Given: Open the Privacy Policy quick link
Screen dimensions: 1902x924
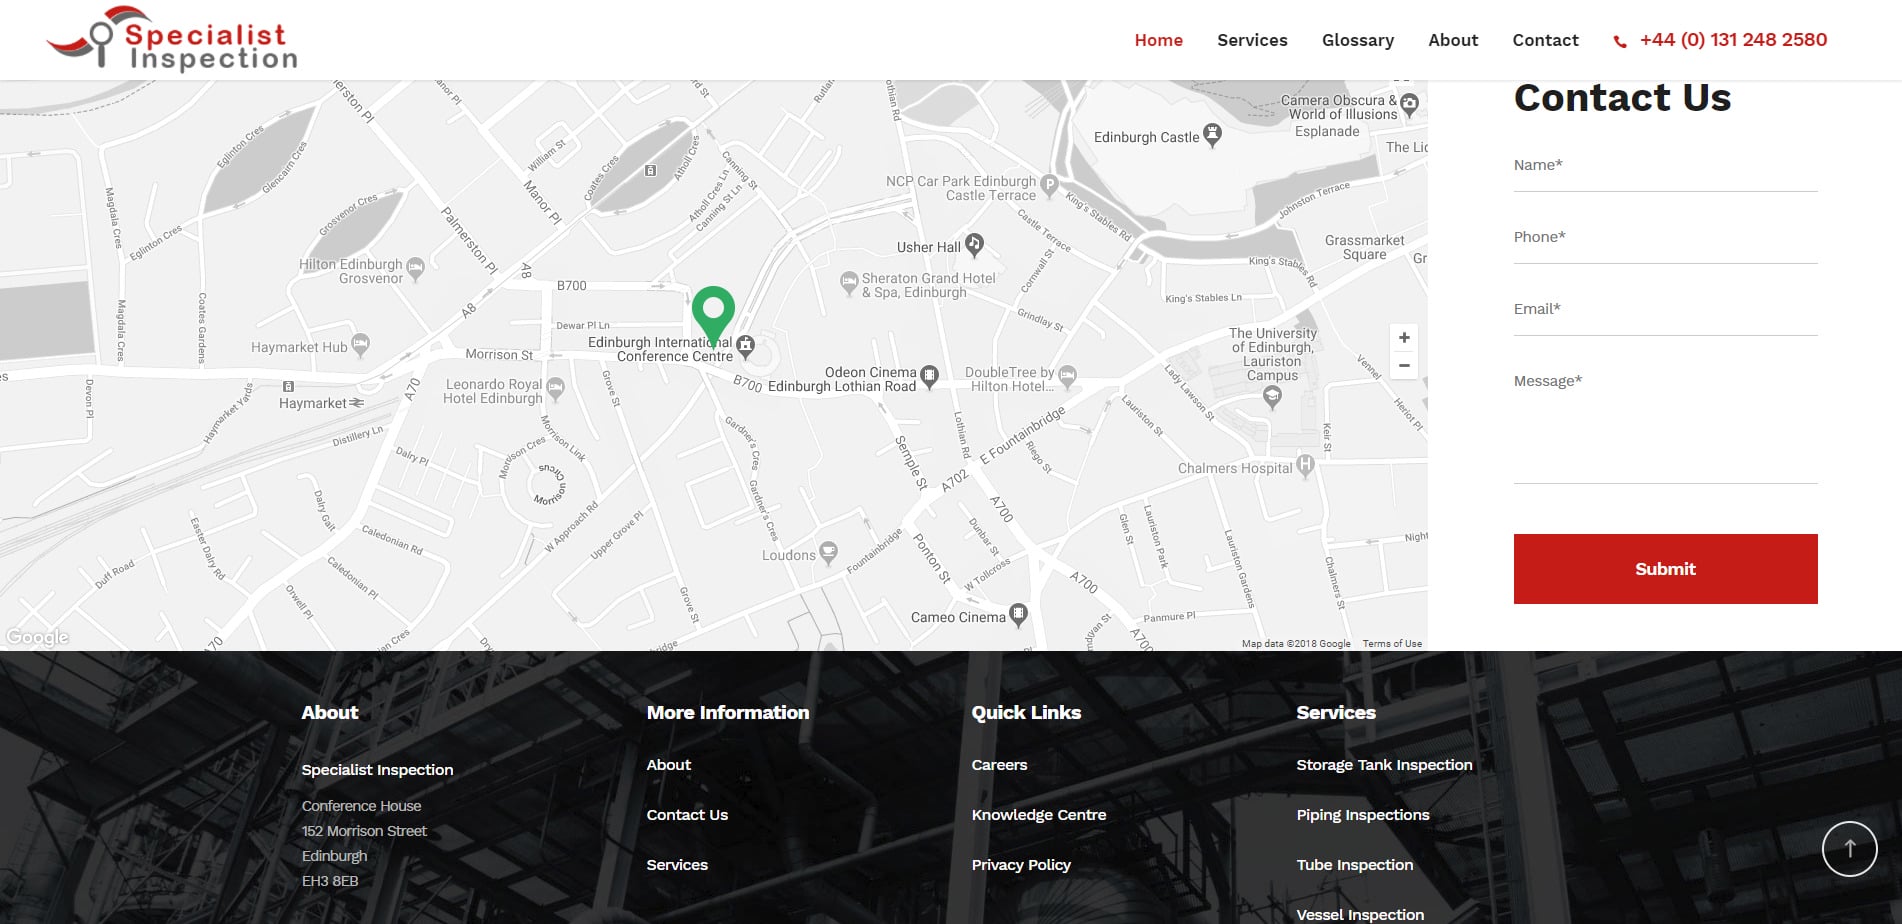Looking at the screenshot, I should pos(1021,865).
